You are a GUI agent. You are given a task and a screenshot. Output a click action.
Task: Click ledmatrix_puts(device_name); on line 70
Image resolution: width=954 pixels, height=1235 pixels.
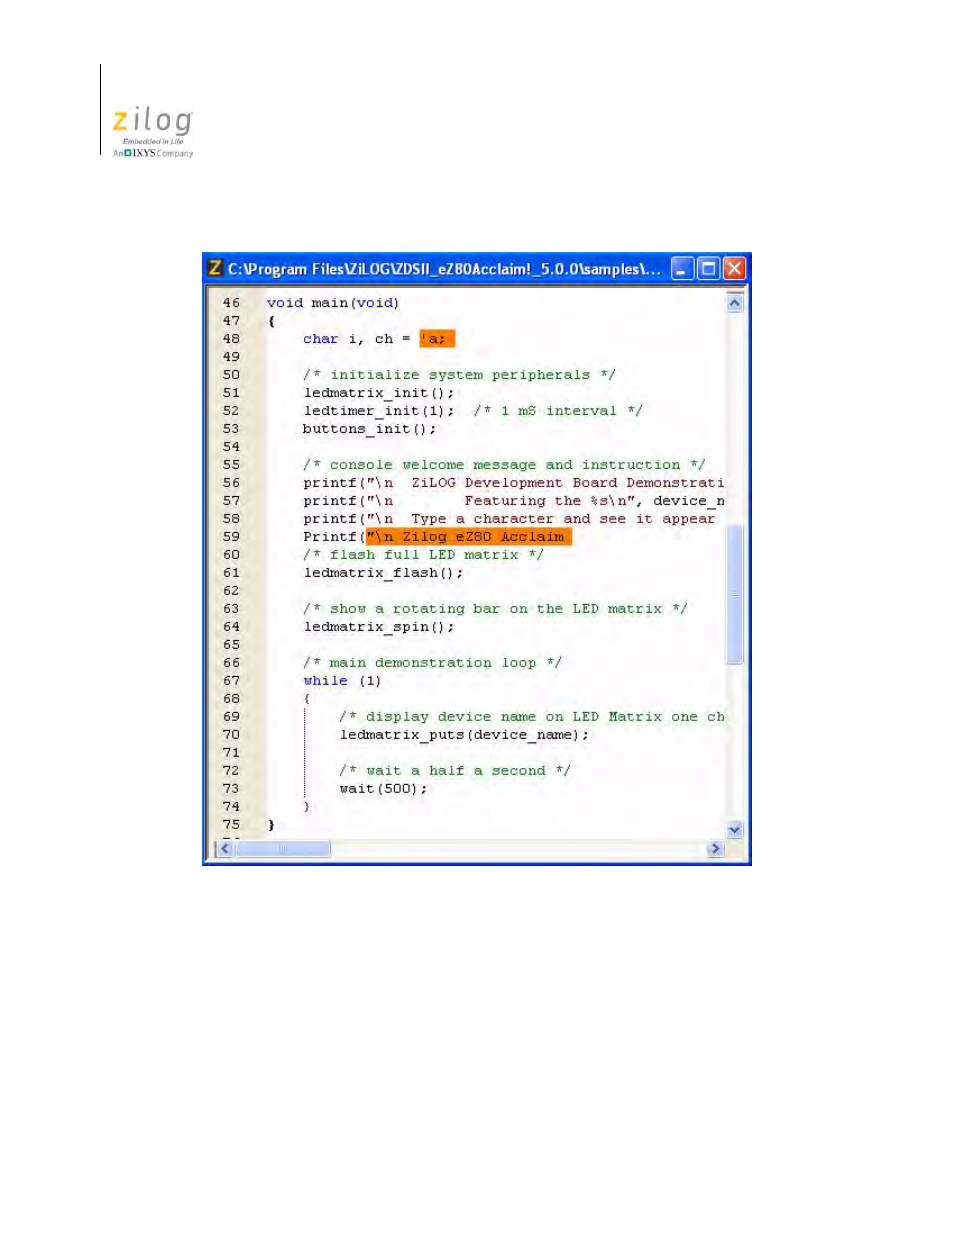coord(464,735)
